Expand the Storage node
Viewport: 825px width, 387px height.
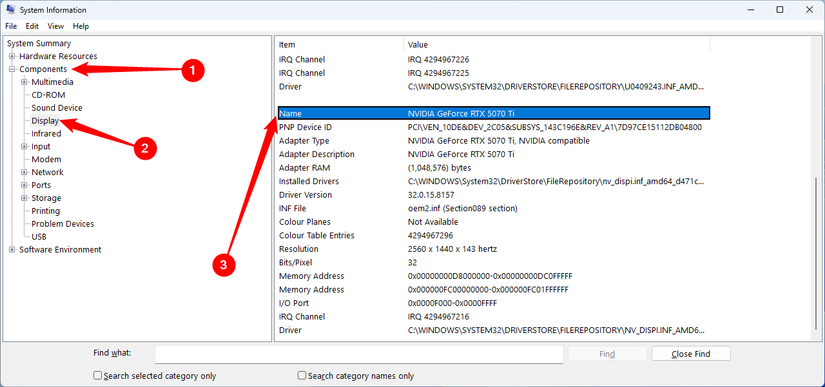click(x=24, y=198)
